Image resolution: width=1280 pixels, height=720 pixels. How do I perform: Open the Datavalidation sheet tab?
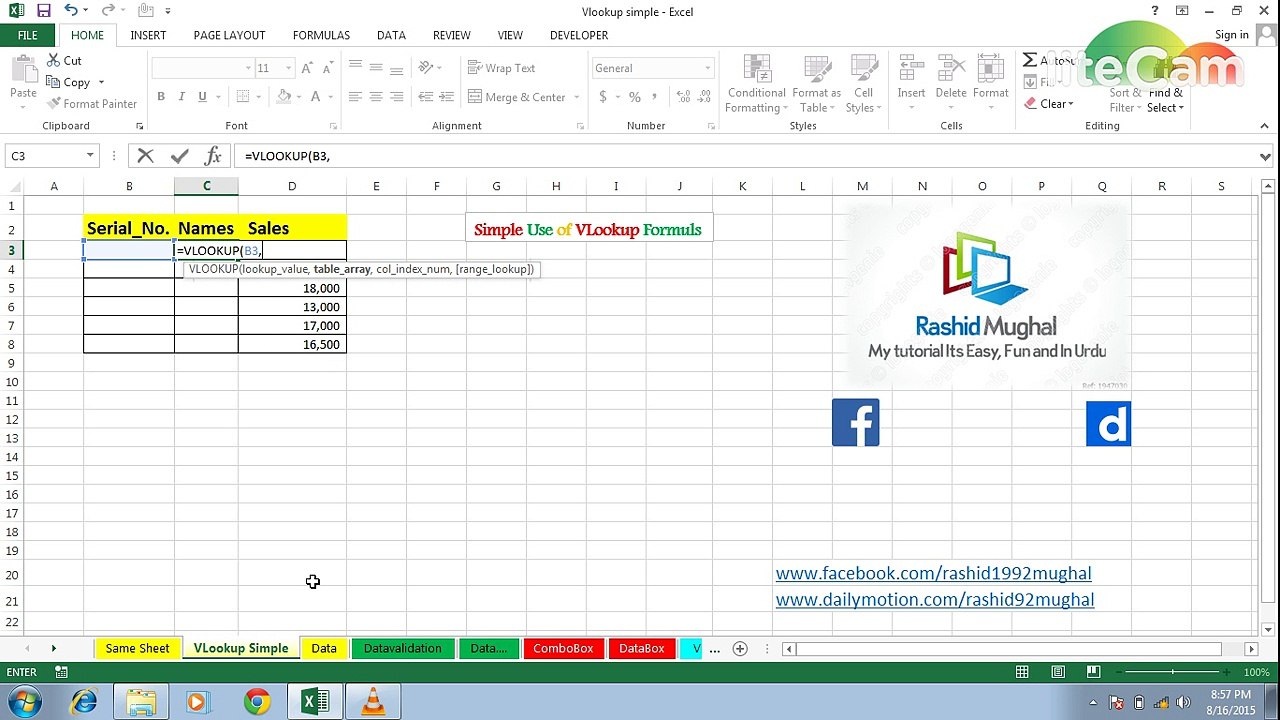coord(402,649)
